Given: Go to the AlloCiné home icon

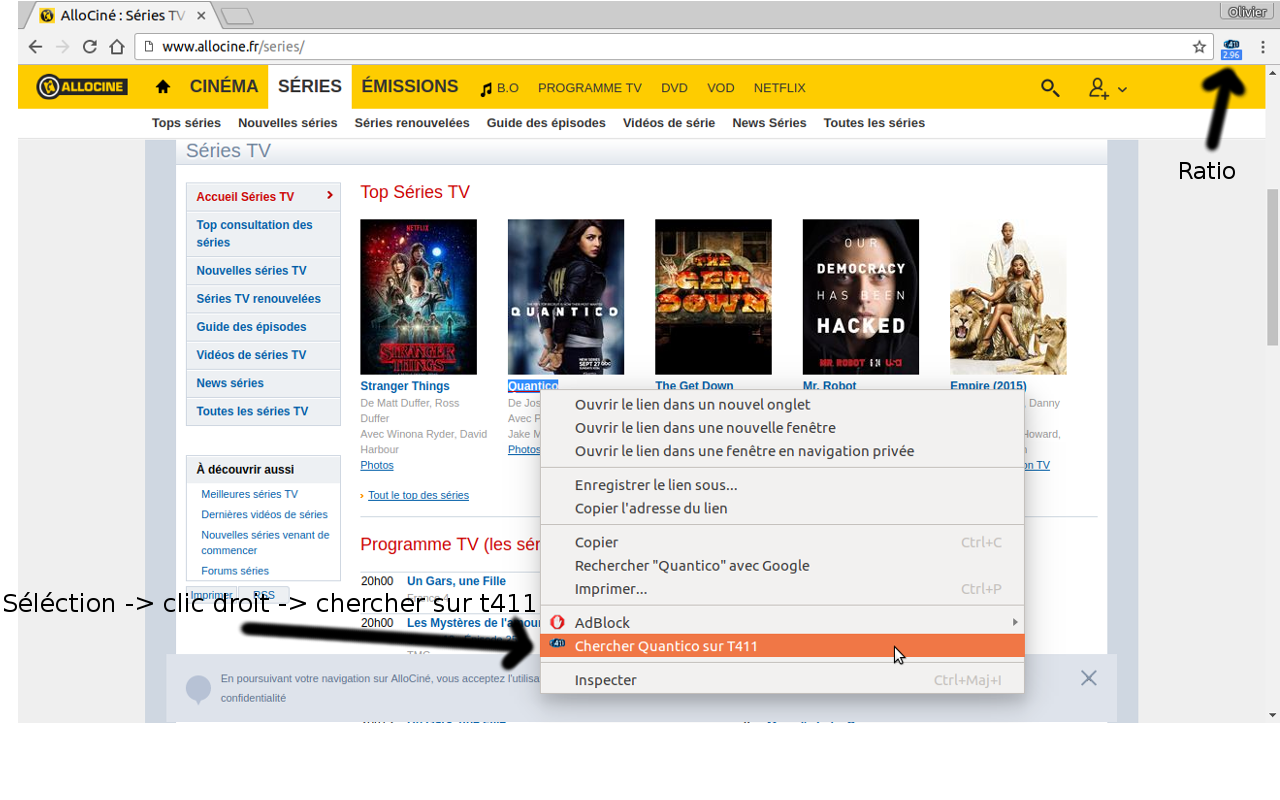Looking at the screenshot, I should [x=163, y=87].
